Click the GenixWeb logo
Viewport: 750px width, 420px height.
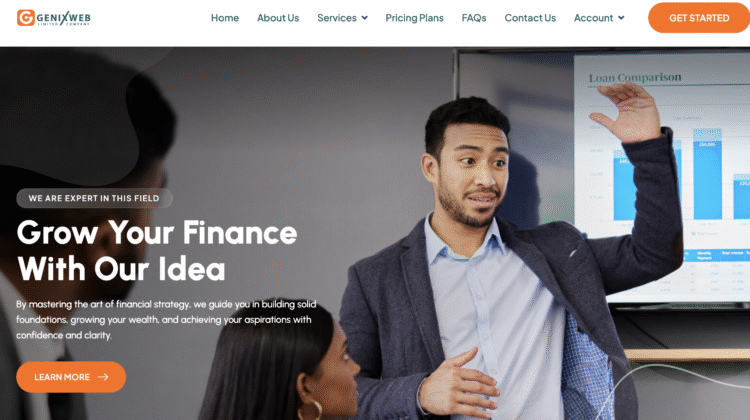(x=54, y=18)
